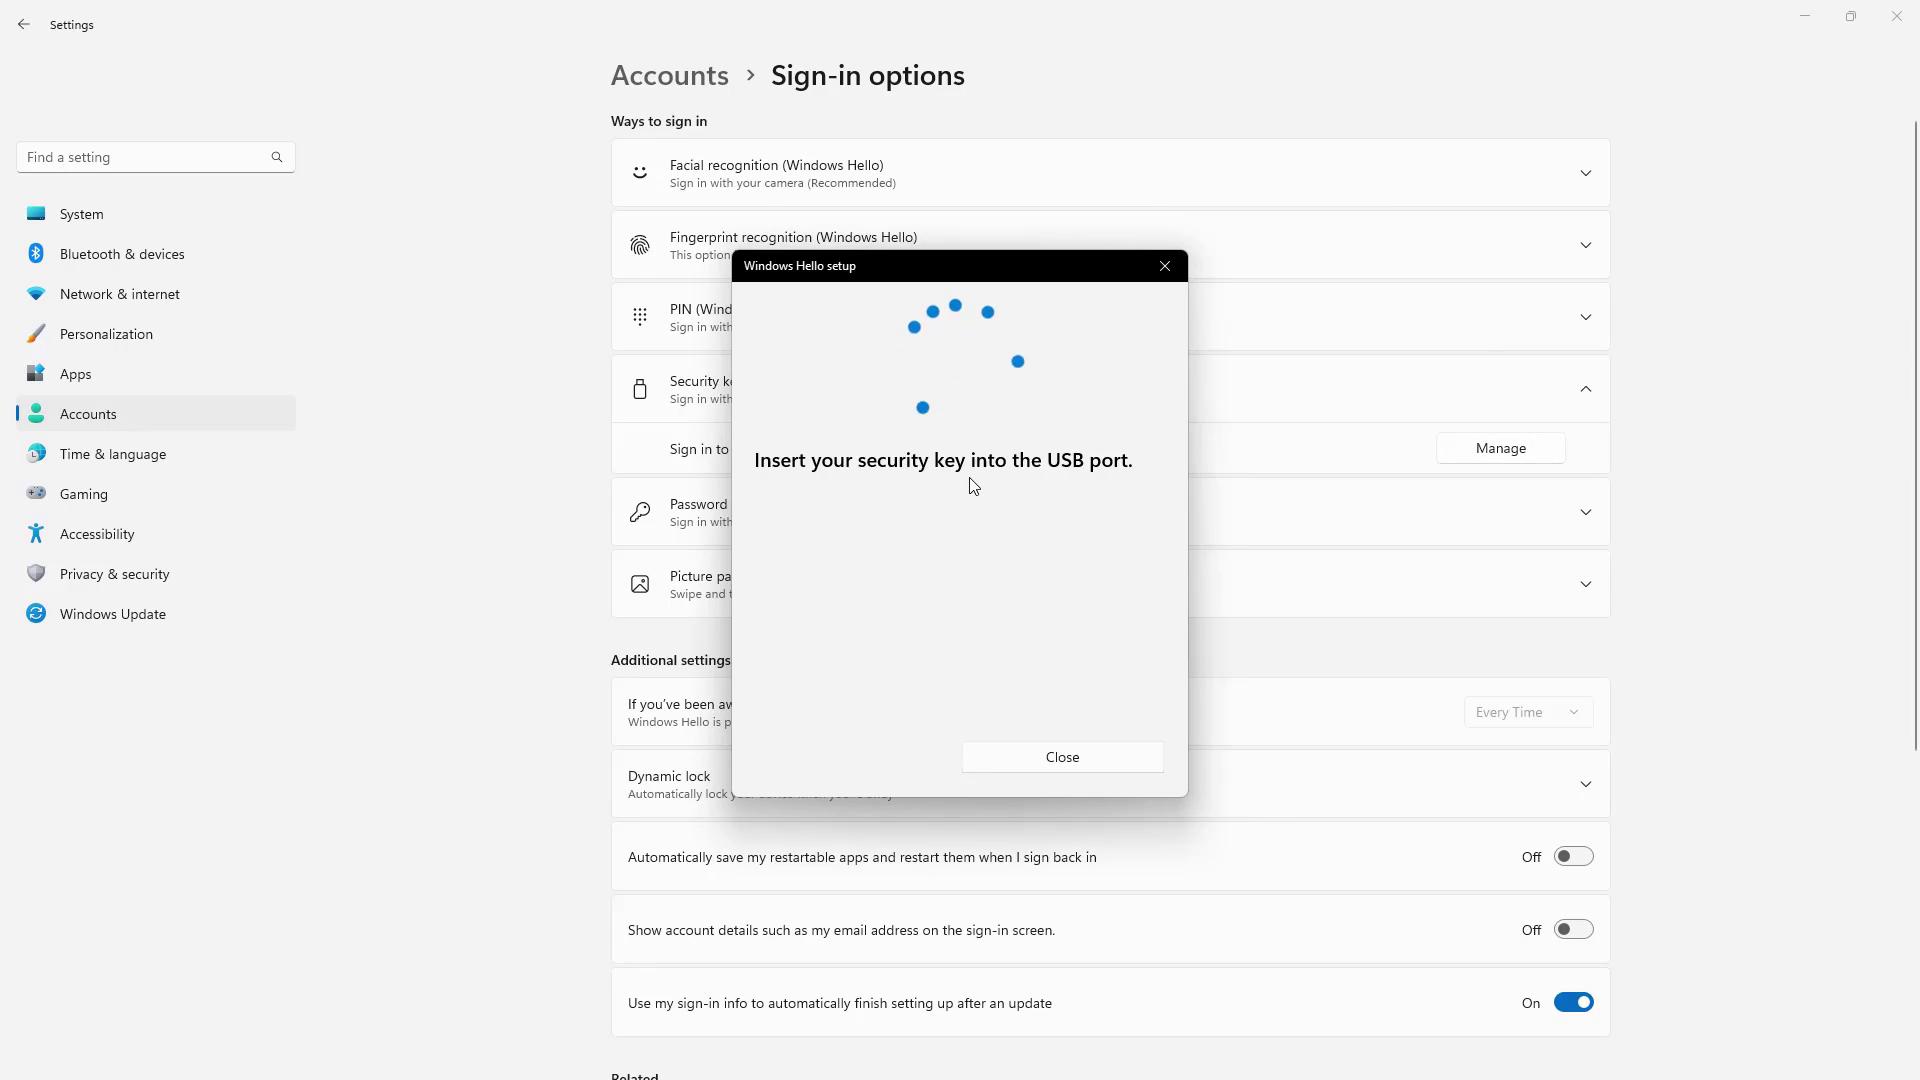The image size is (1920, 1080).
Task: Click the Accounts breadcrumb link
Action: click(669, 76)
